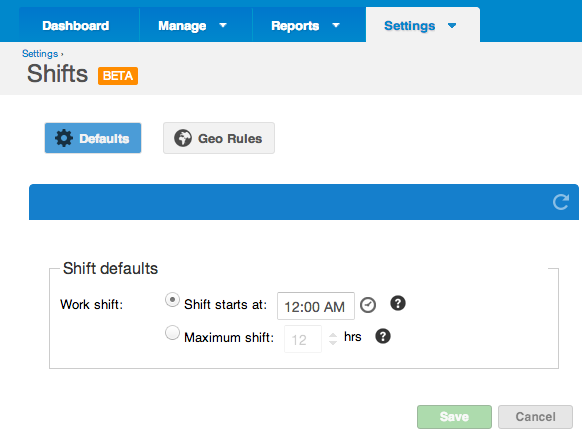582x439 pixels.
Task: Save the shift settings
Action: (454, 417)
